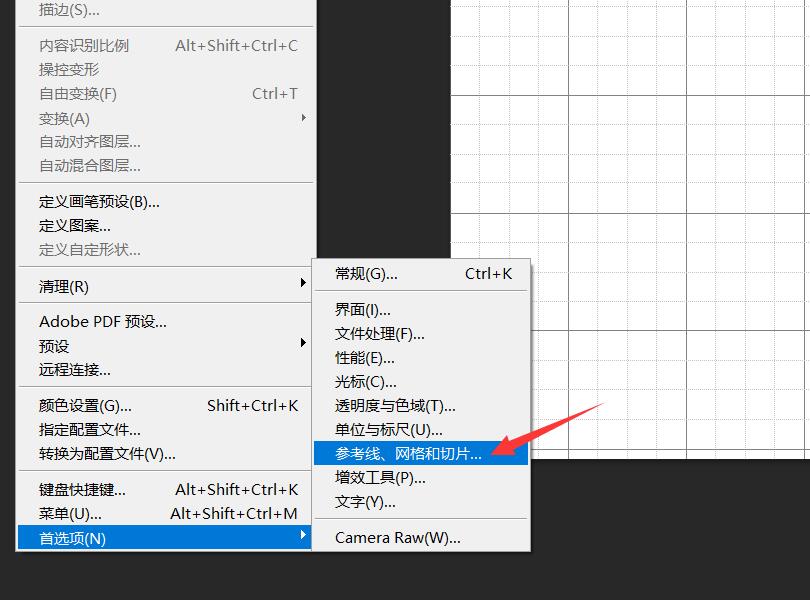Expand the 预设 submenu
810x600 pixels.
pyautogui.click(x=166, y=346)
